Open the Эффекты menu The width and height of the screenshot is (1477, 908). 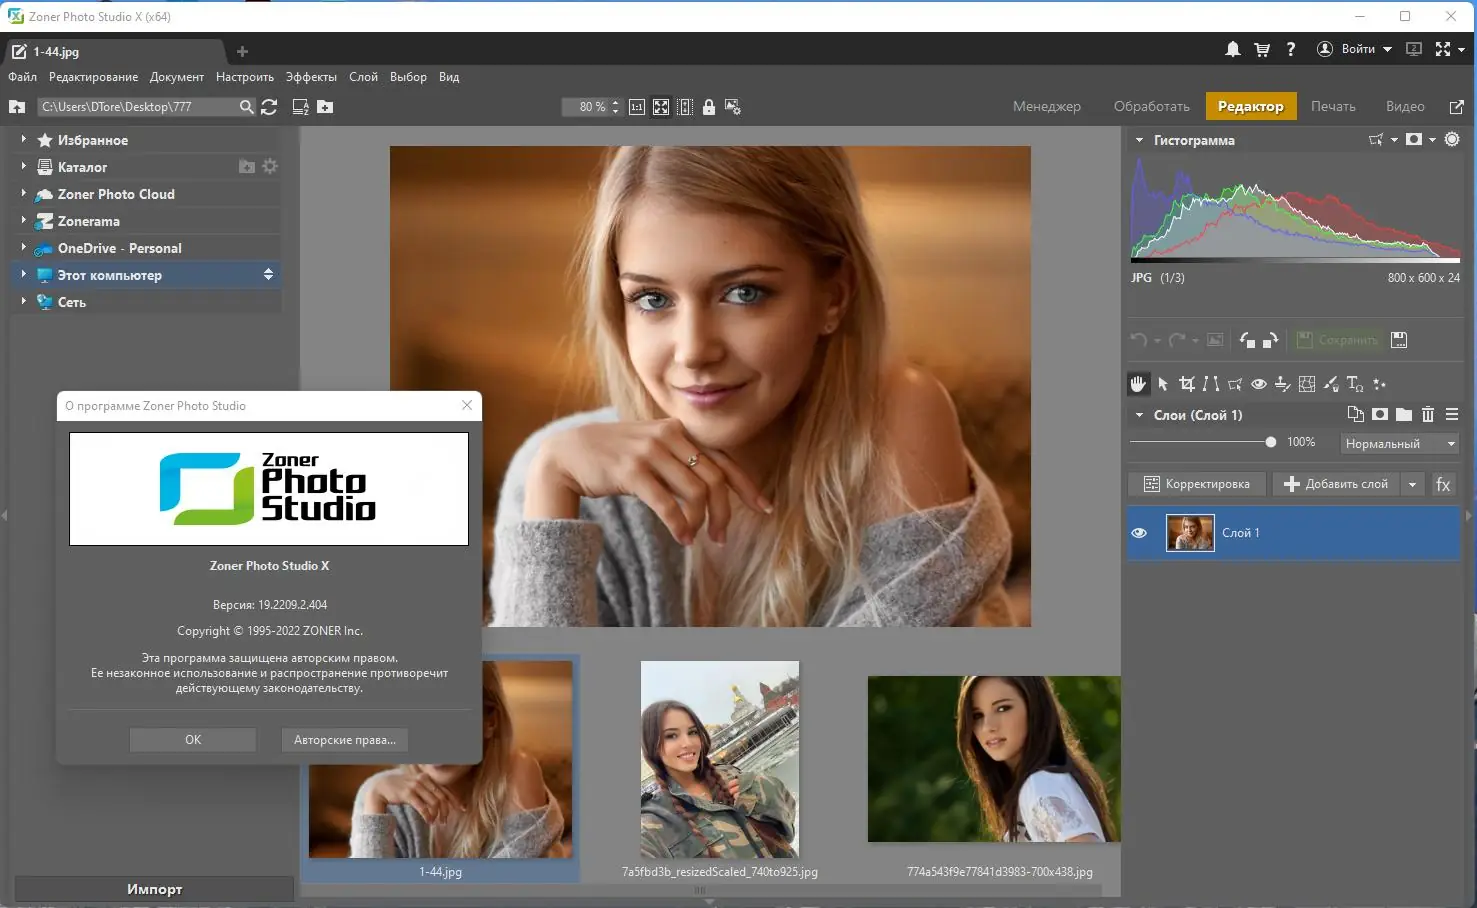coord(311,77)
